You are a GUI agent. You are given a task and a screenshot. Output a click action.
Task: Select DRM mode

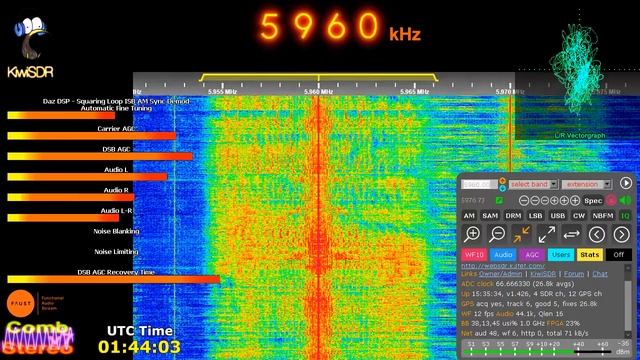click(513, 216)
